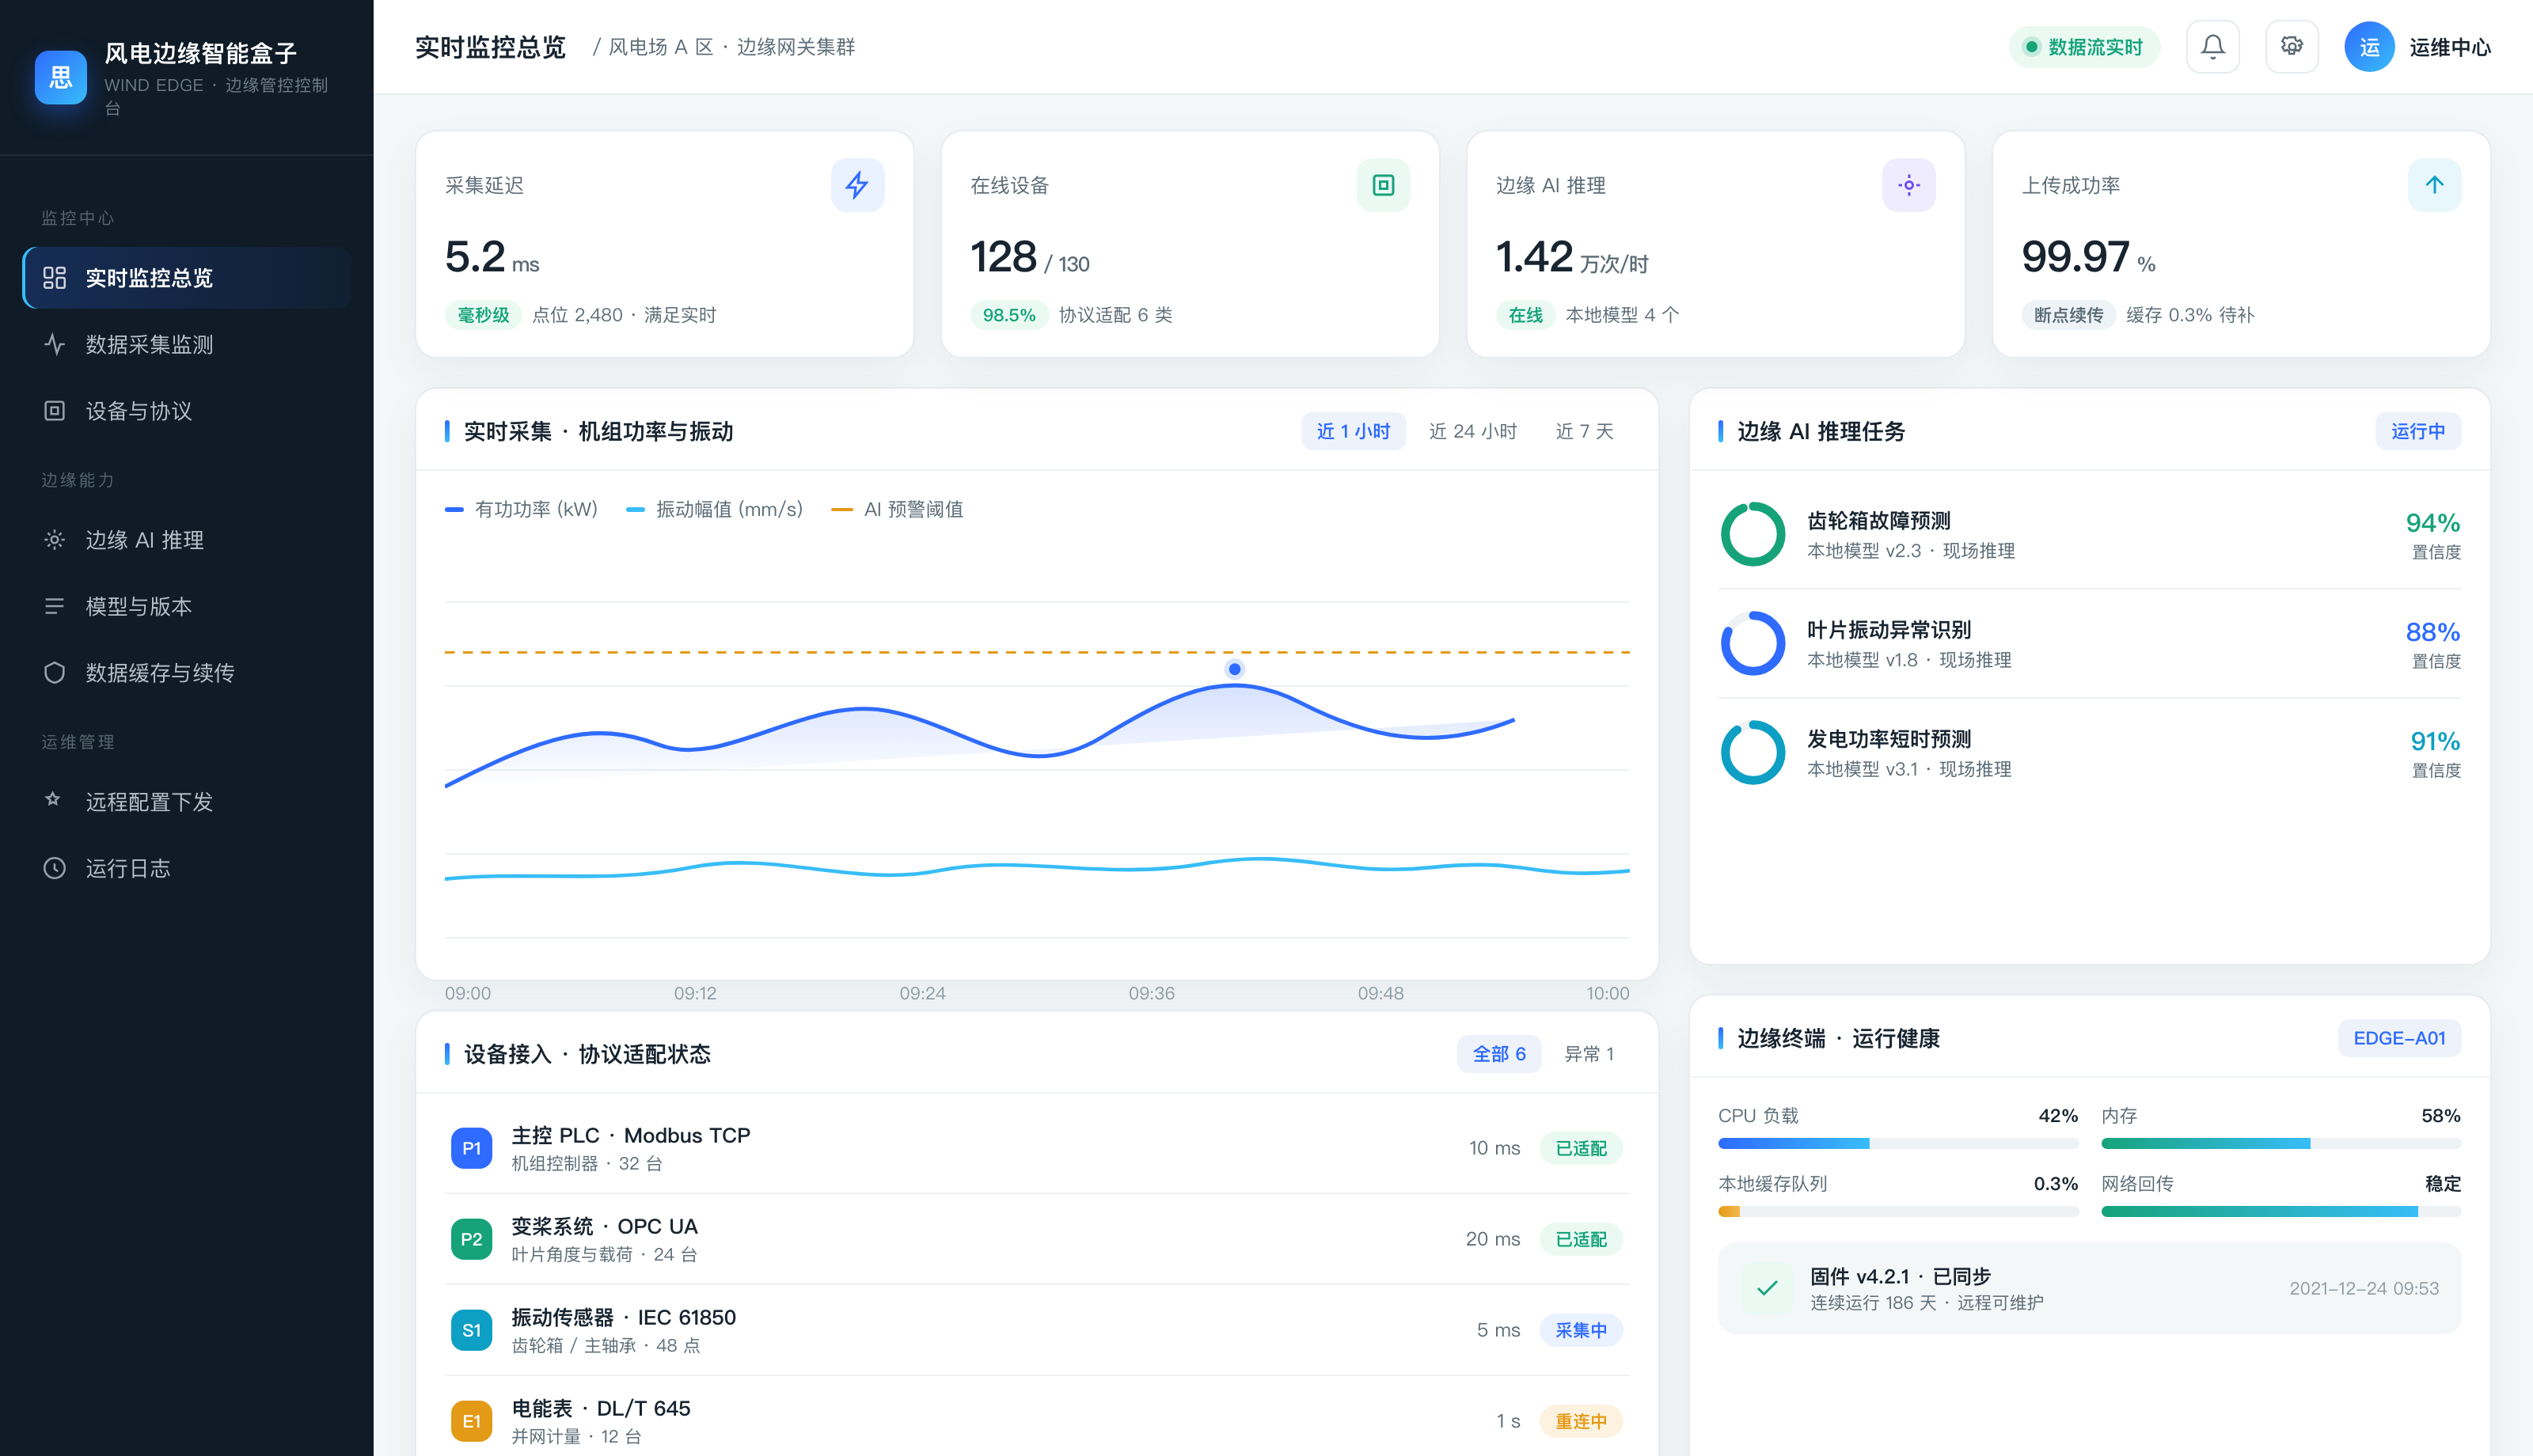Click the 数据流实时 status pill

pyautogui.click(x=2083, y=47)
